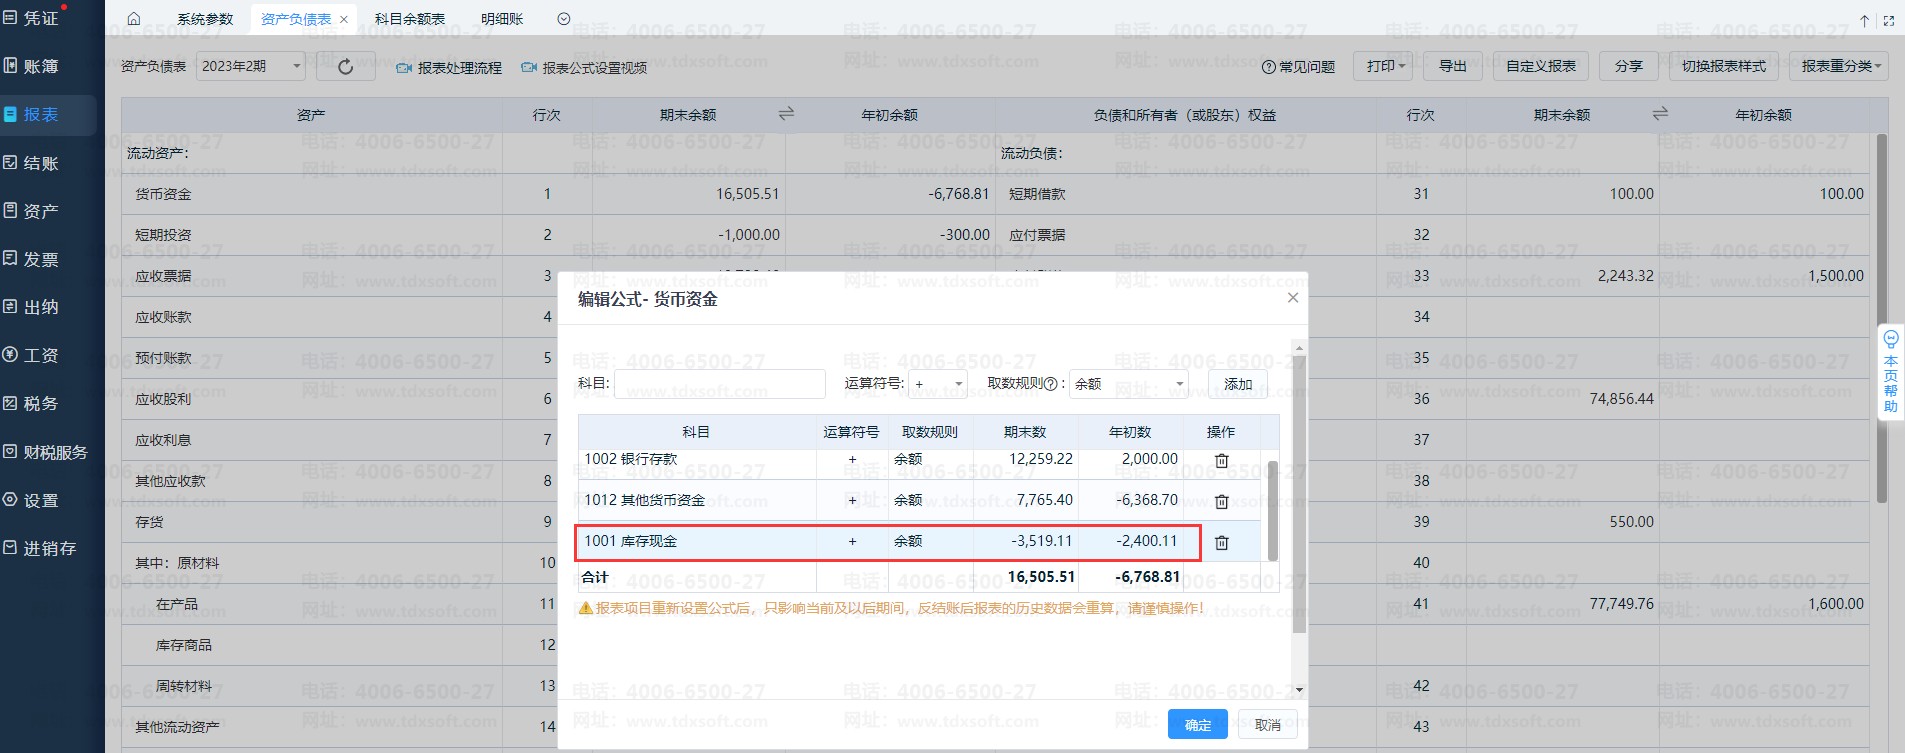Go to the home tab icon
This screenshot has height=753, width=1905.
(134, 19)
